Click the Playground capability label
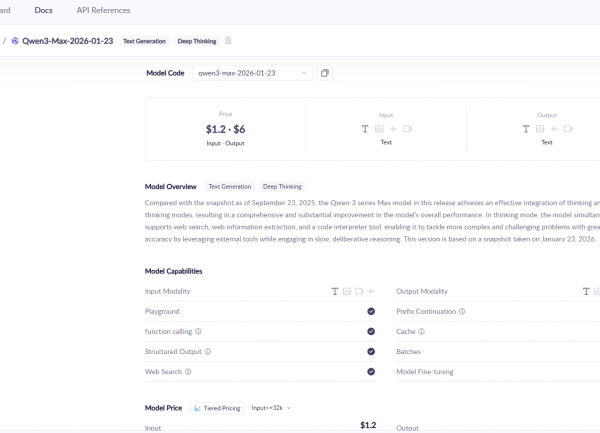The height and width of the screenshot is (433, 600). point(162,312)
